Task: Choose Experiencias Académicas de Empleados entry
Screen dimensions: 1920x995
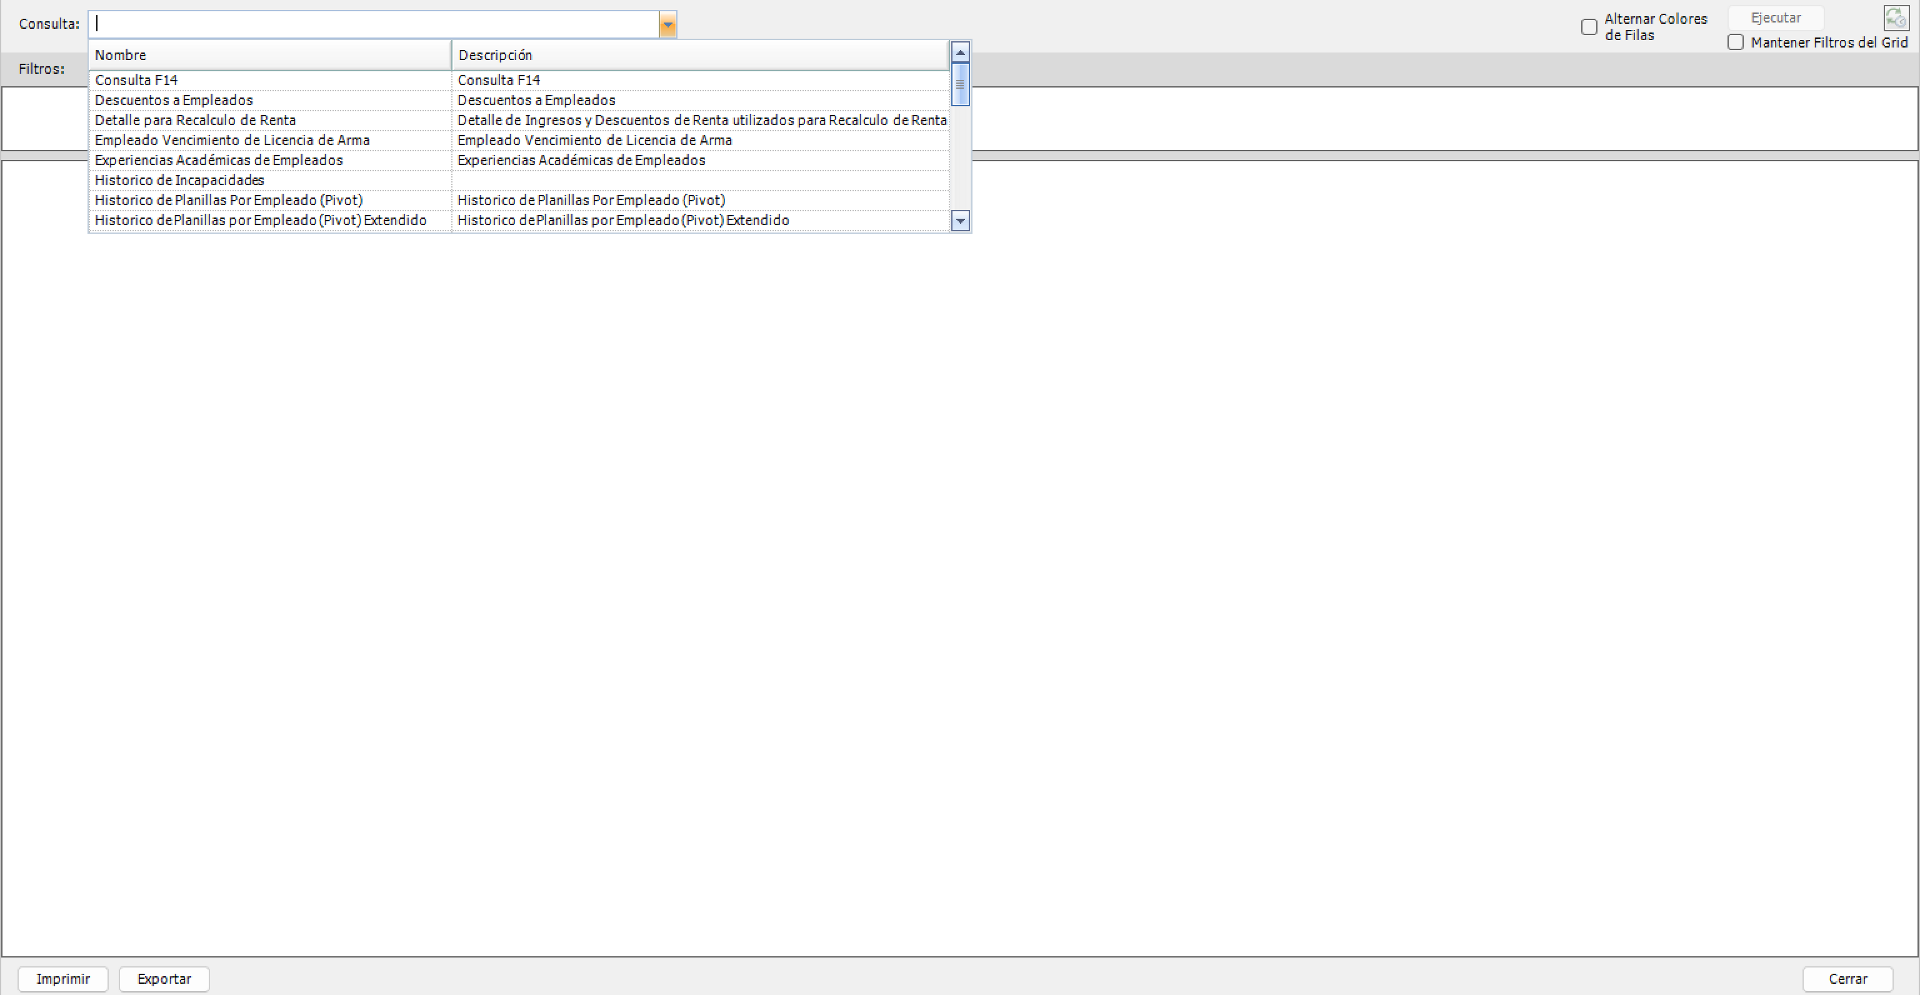Action: tap(219, 160)
